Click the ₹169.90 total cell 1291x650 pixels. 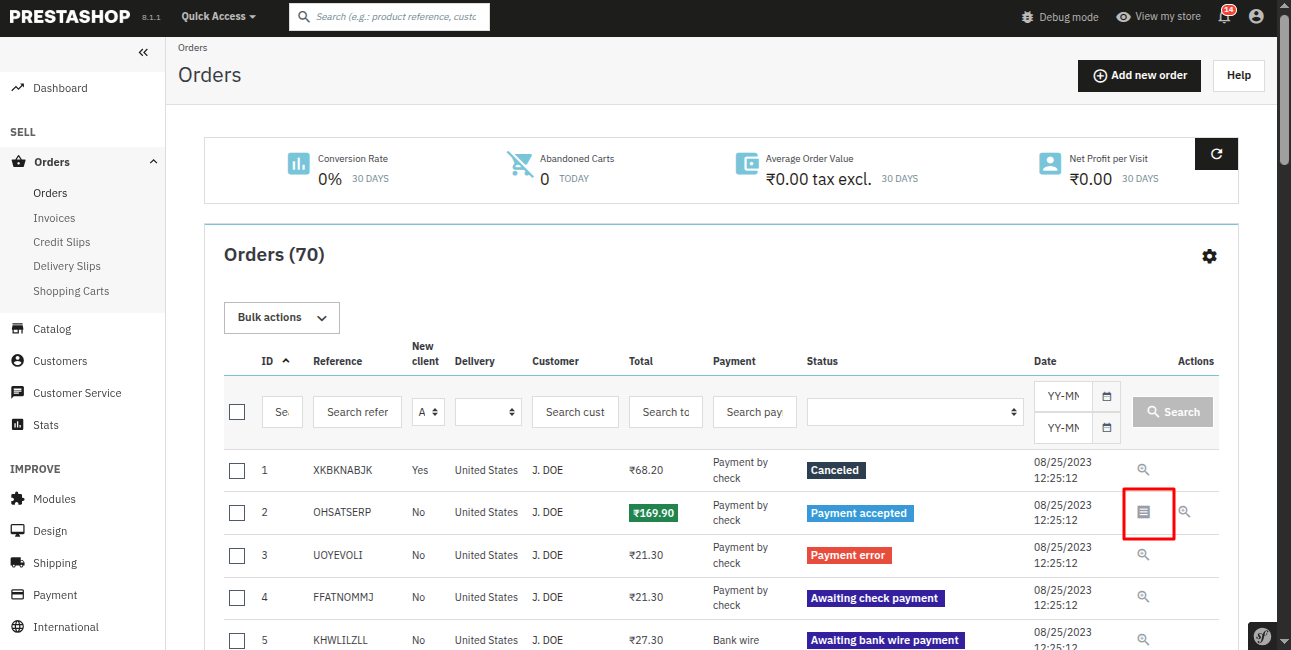[653, 513]
